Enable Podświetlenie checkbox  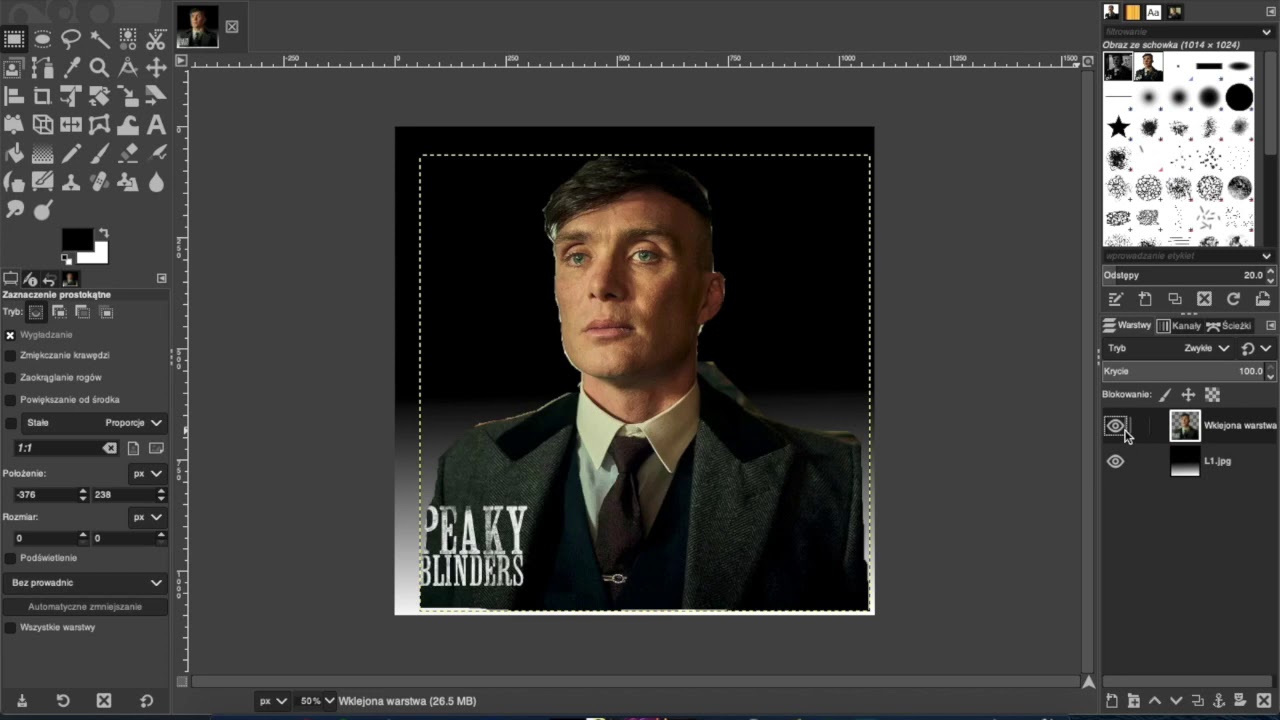coord(10,558)
